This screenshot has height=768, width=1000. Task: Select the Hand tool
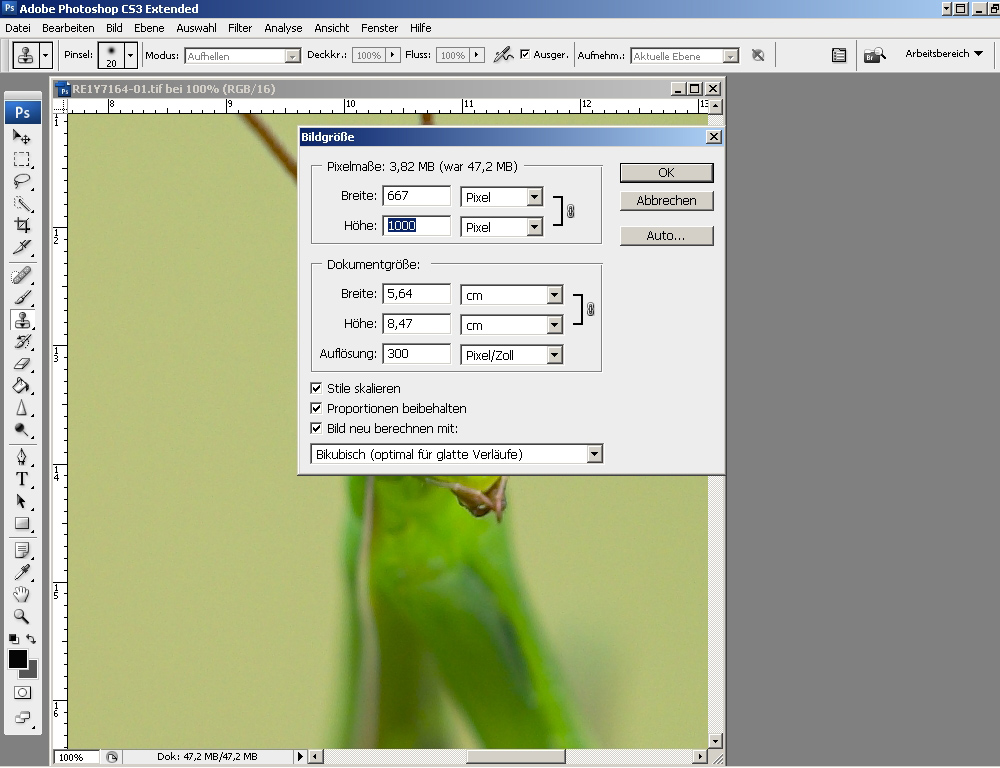pyautogui.click(x=22, y=594)
